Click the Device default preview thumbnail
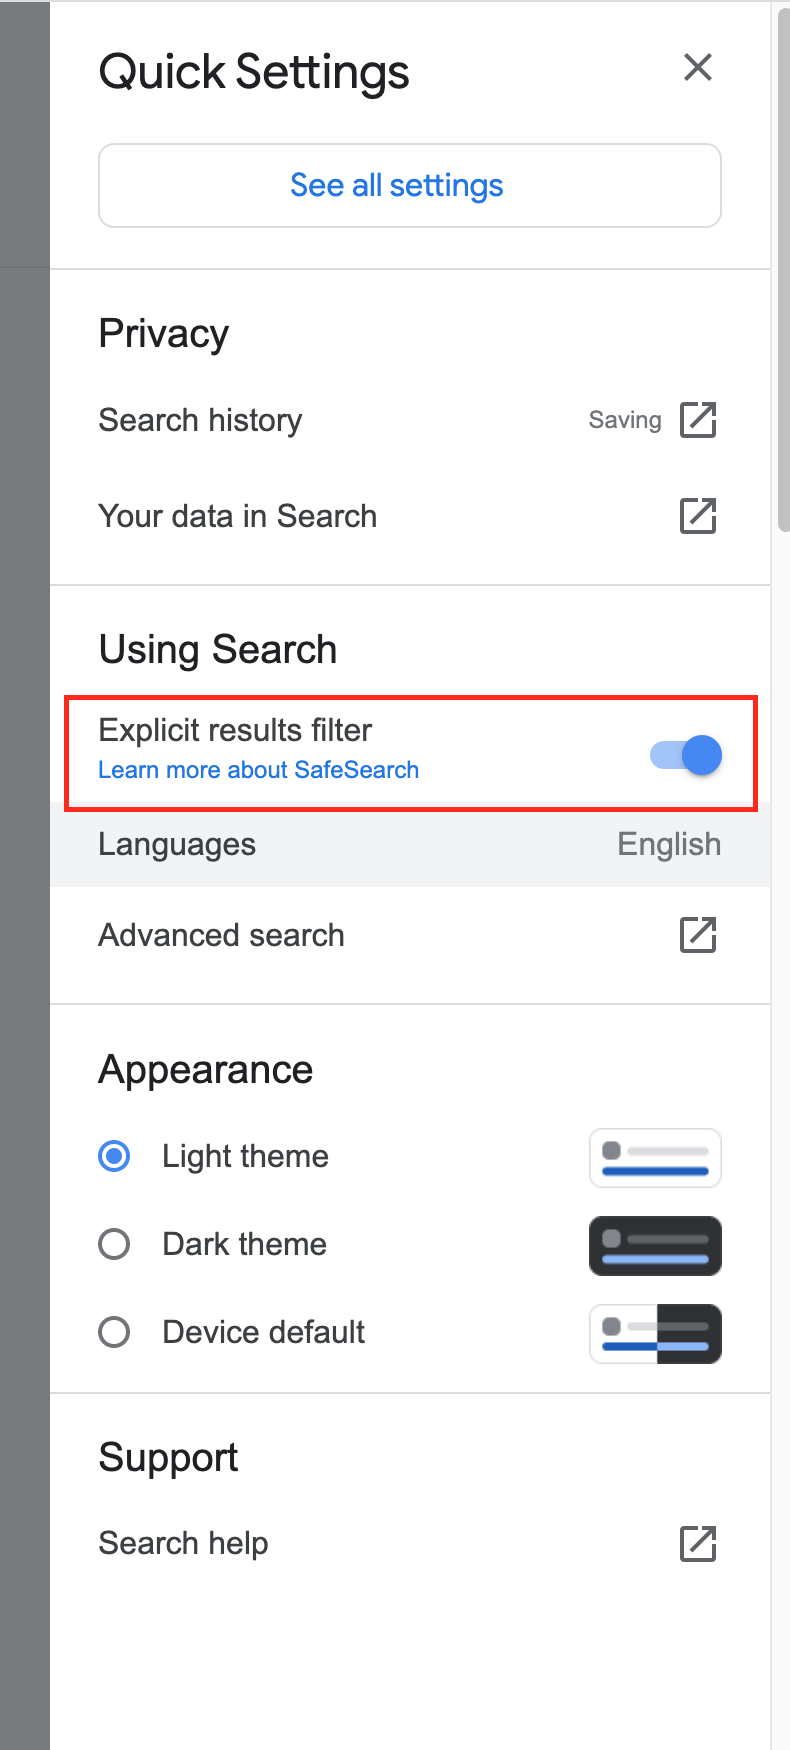The height and width of the screenshot is (1750, 790). coord(655,1334)
